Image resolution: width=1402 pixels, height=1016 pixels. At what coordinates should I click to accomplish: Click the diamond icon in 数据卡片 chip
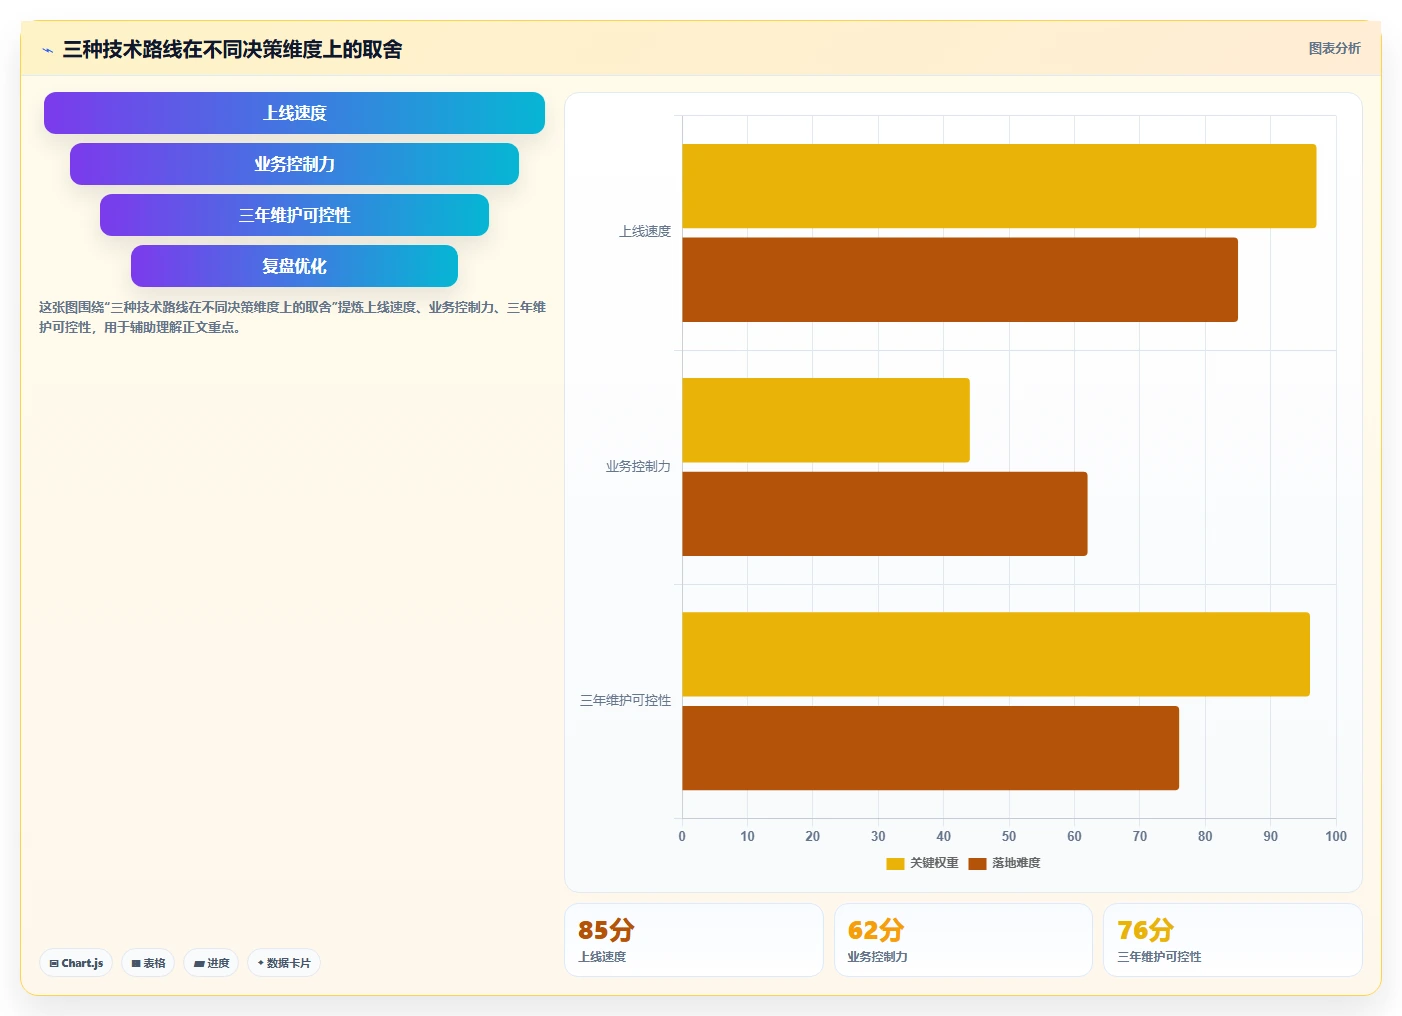pos(260,963)
